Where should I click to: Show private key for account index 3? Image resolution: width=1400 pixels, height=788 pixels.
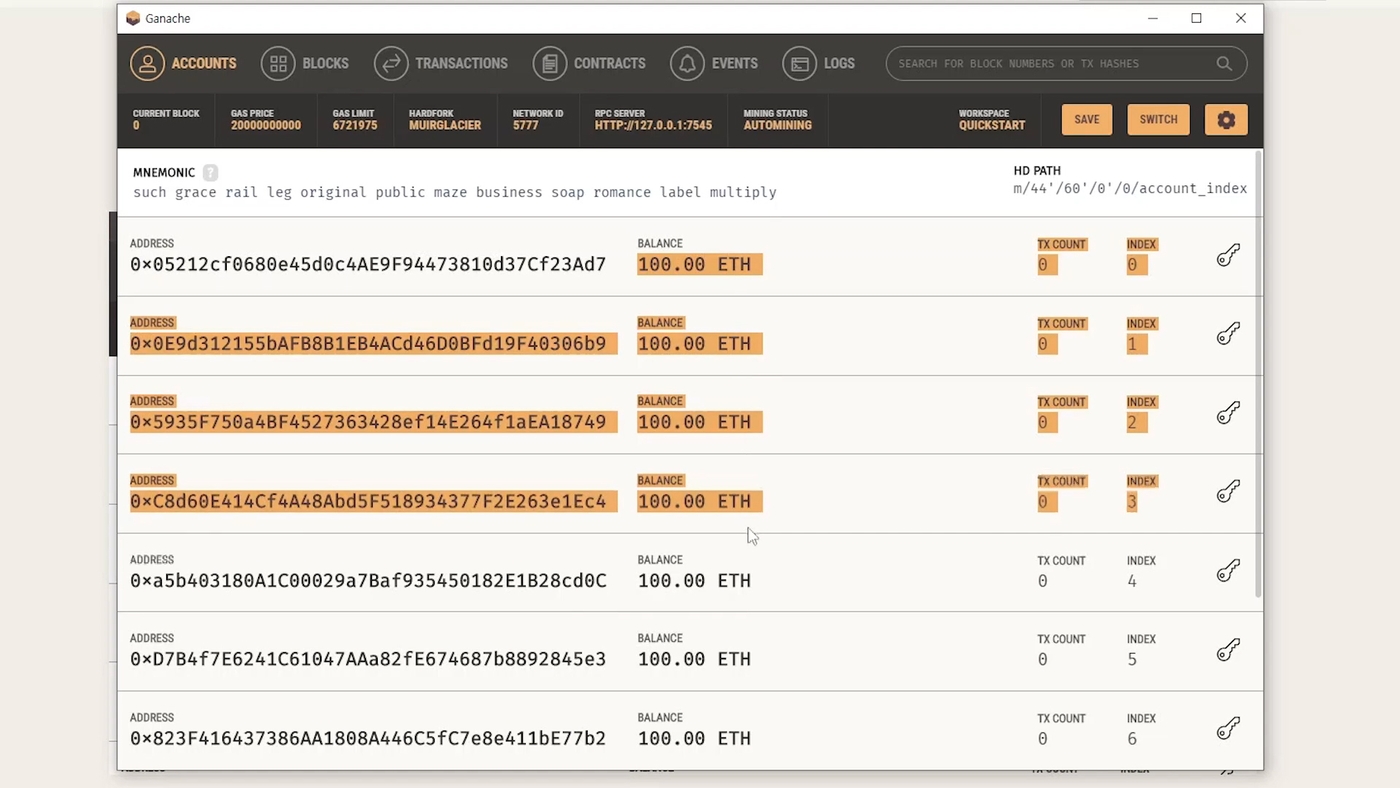(1228, 492)
